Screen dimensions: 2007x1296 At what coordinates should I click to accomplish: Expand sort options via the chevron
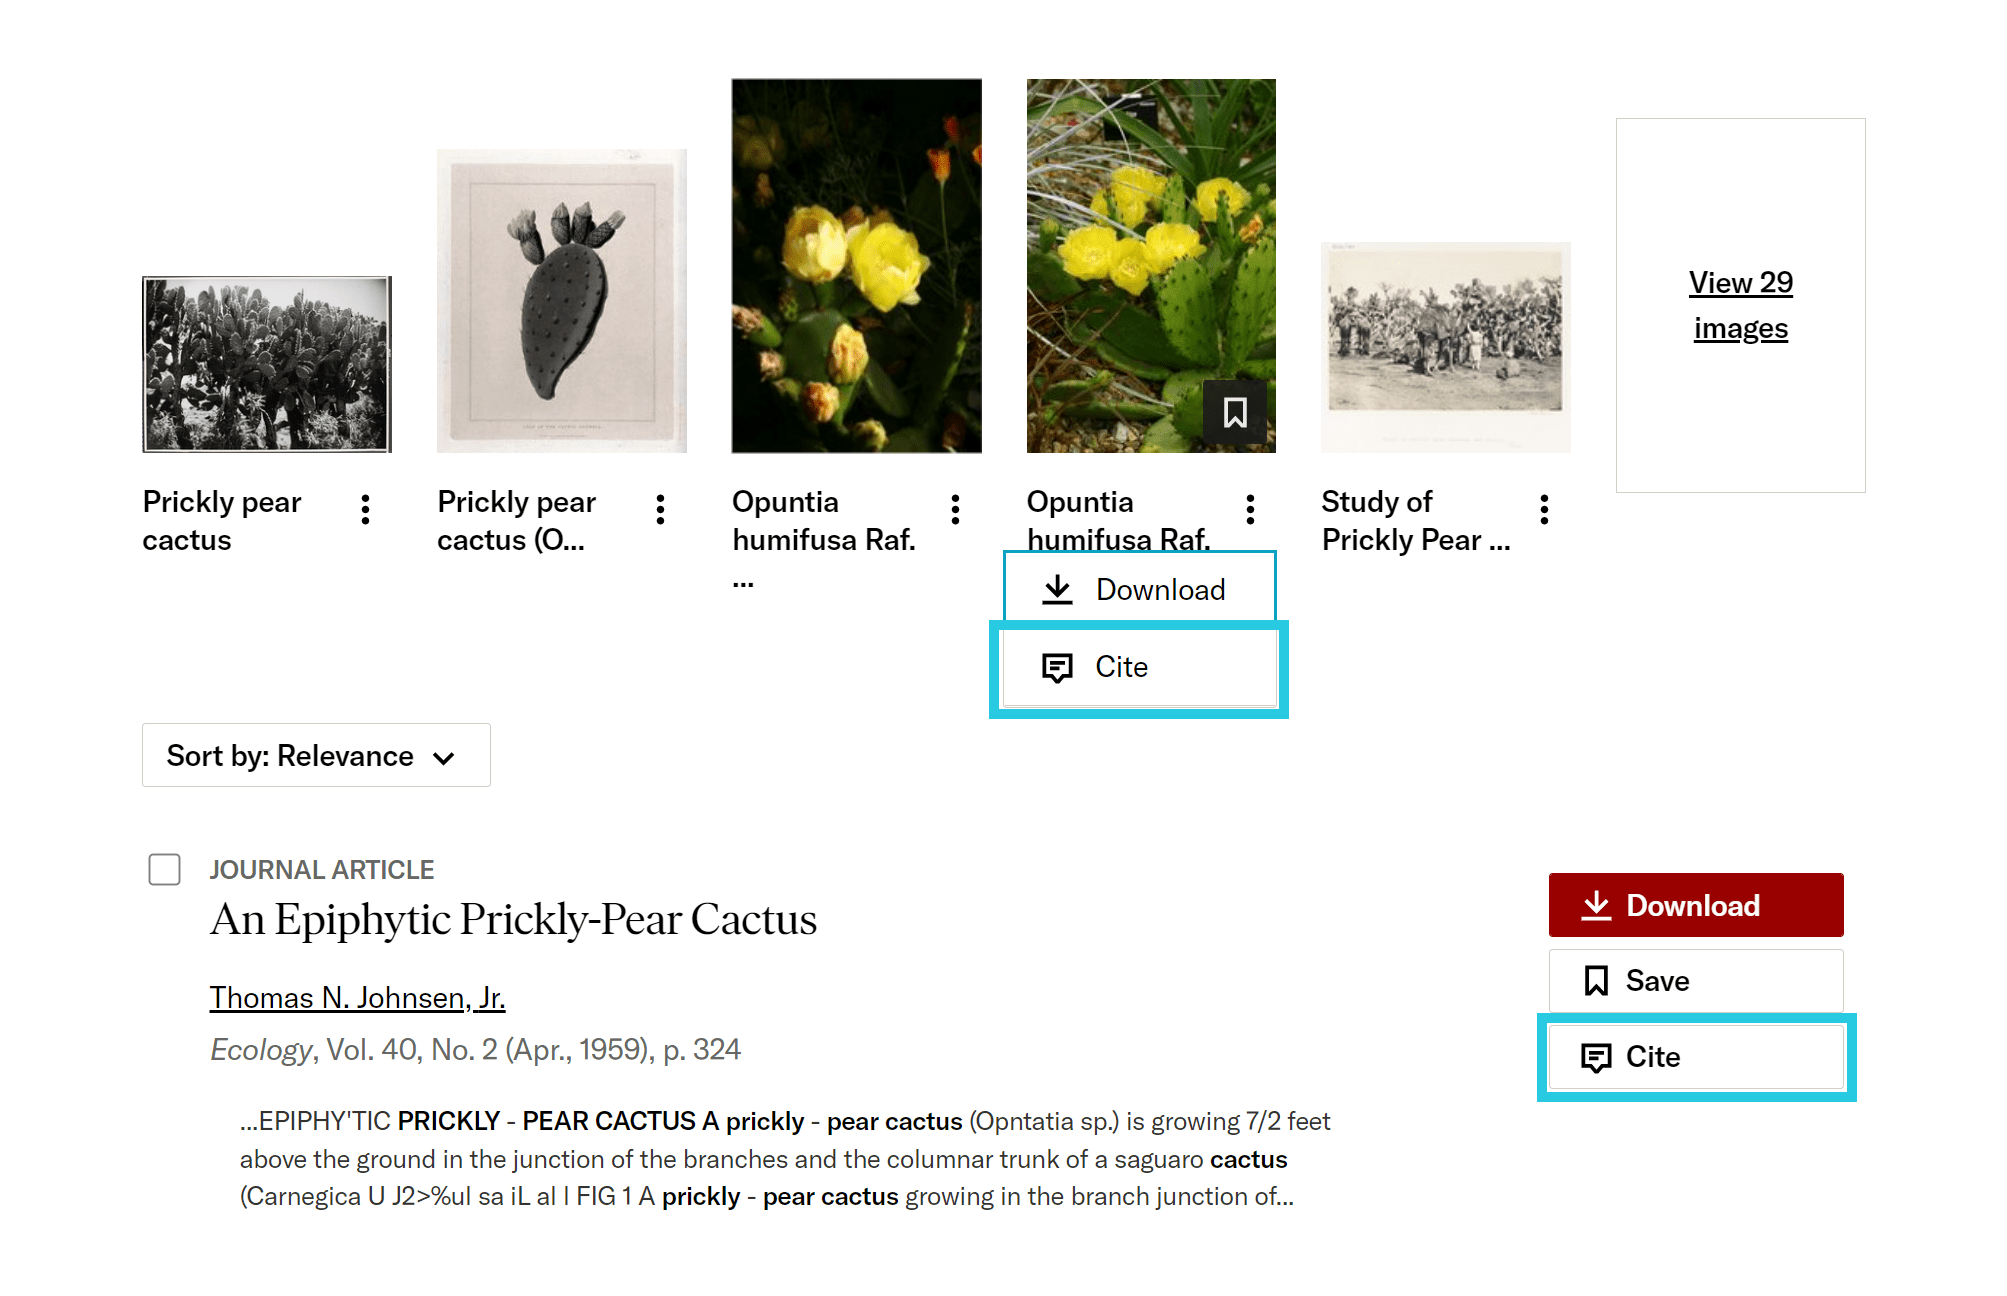click(x=446, y=757)
